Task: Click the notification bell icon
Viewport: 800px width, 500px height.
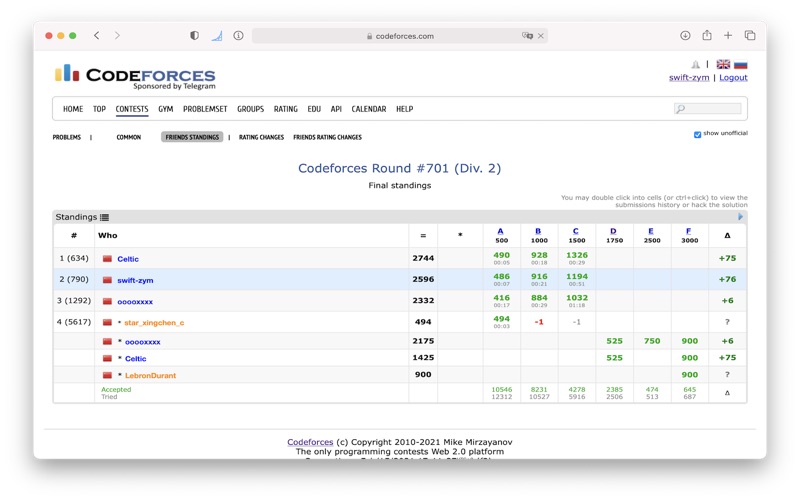Action: (695, 64)
